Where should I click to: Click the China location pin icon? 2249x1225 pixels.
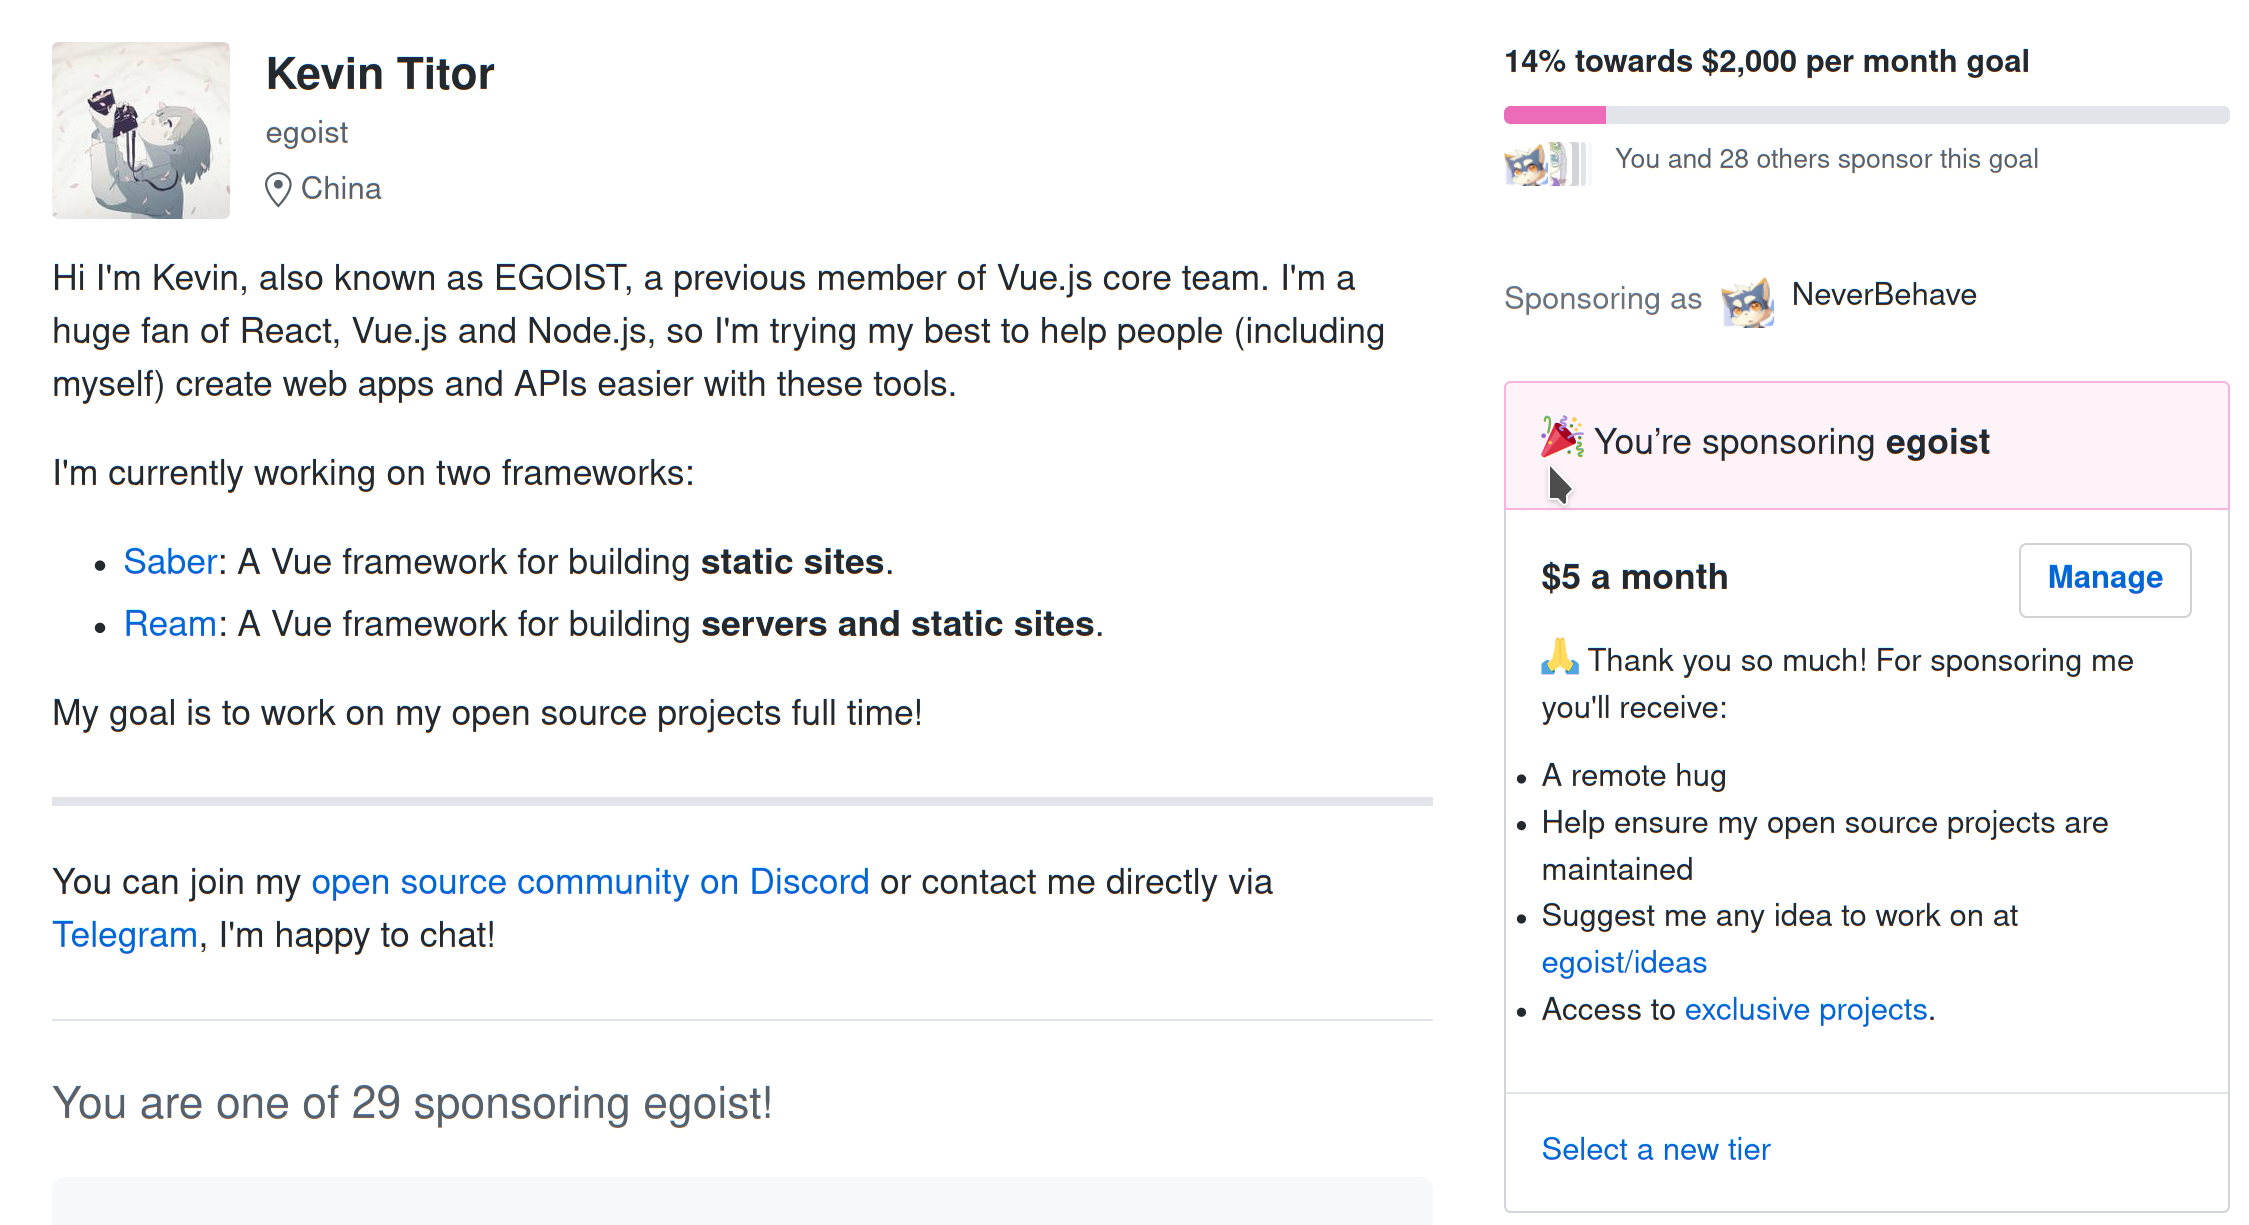(x=278, y=189)
